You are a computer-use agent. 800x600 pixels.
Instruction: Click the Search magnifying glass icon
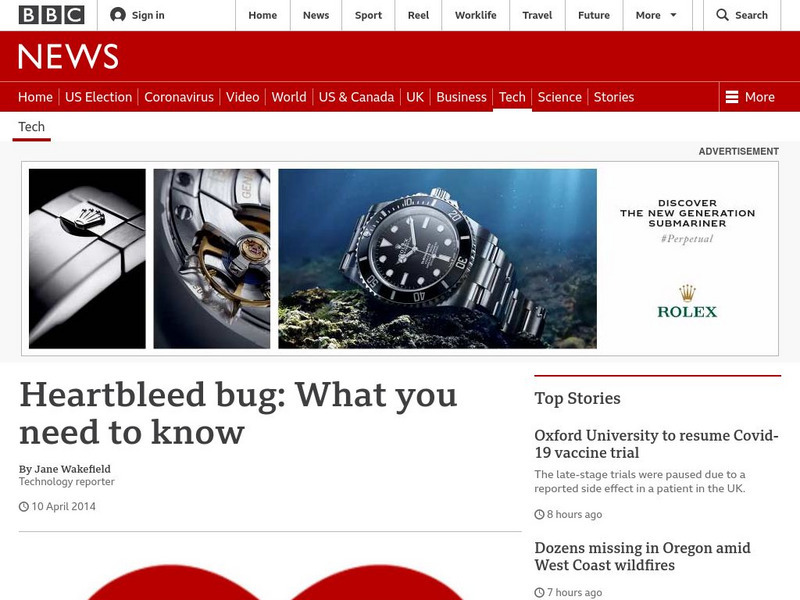[x=722, y=15]
